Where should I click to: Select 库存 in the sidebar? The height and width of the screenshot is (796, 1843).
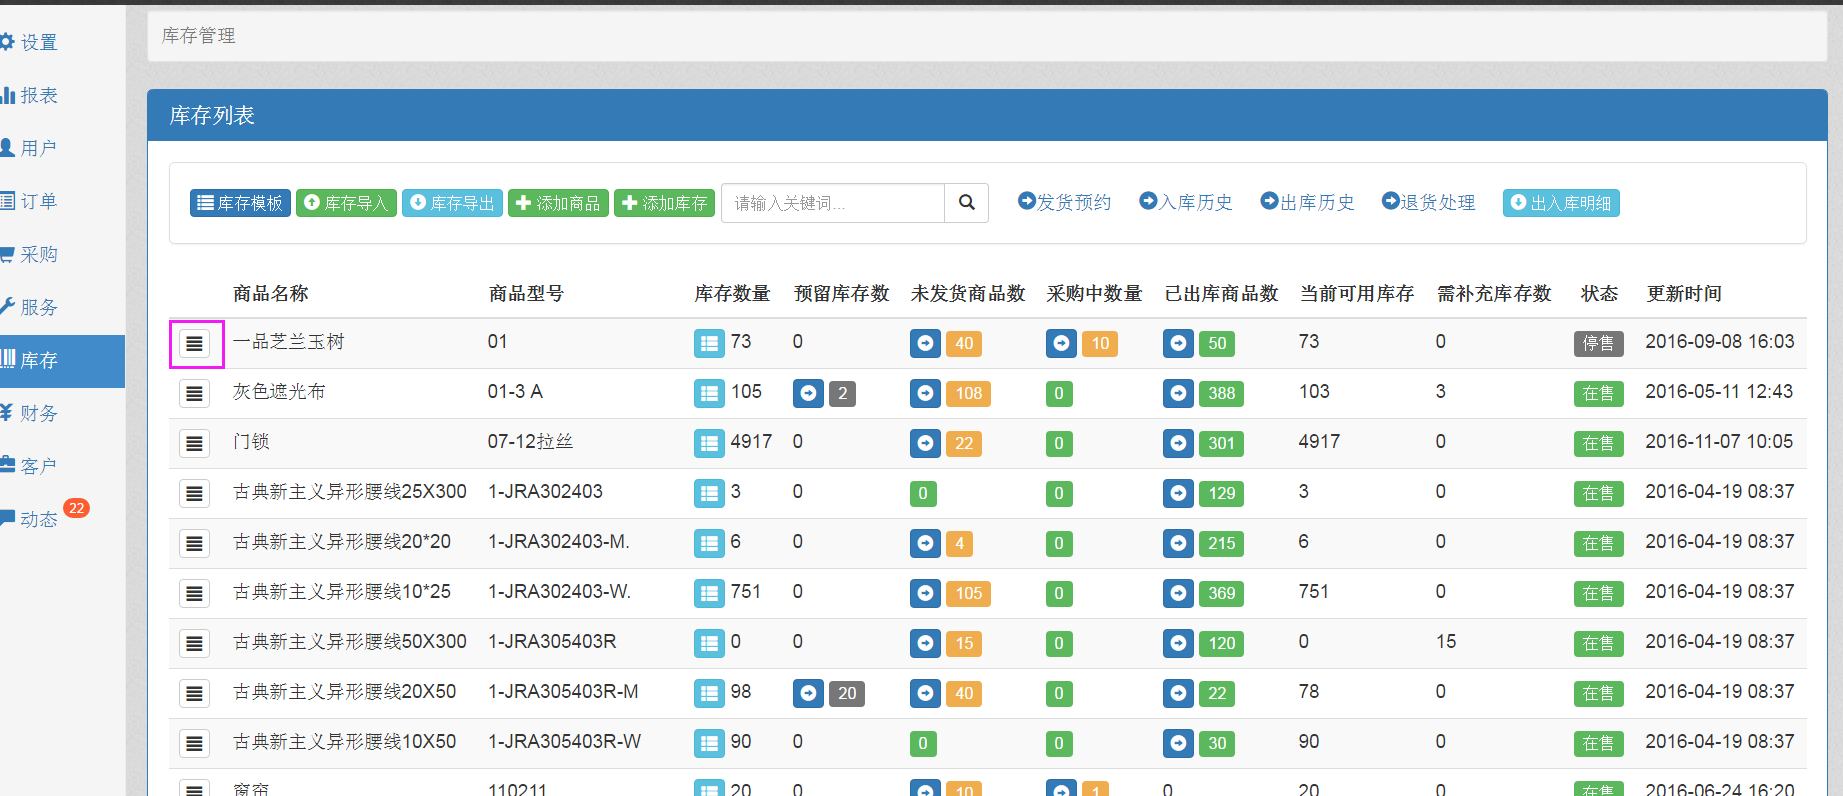point(62,361)
